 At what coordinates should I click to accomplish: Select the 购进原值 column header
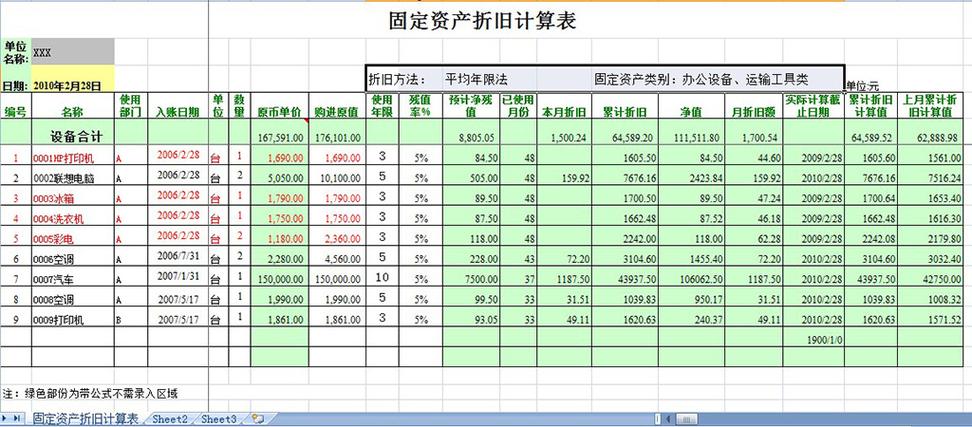[337, 106]
